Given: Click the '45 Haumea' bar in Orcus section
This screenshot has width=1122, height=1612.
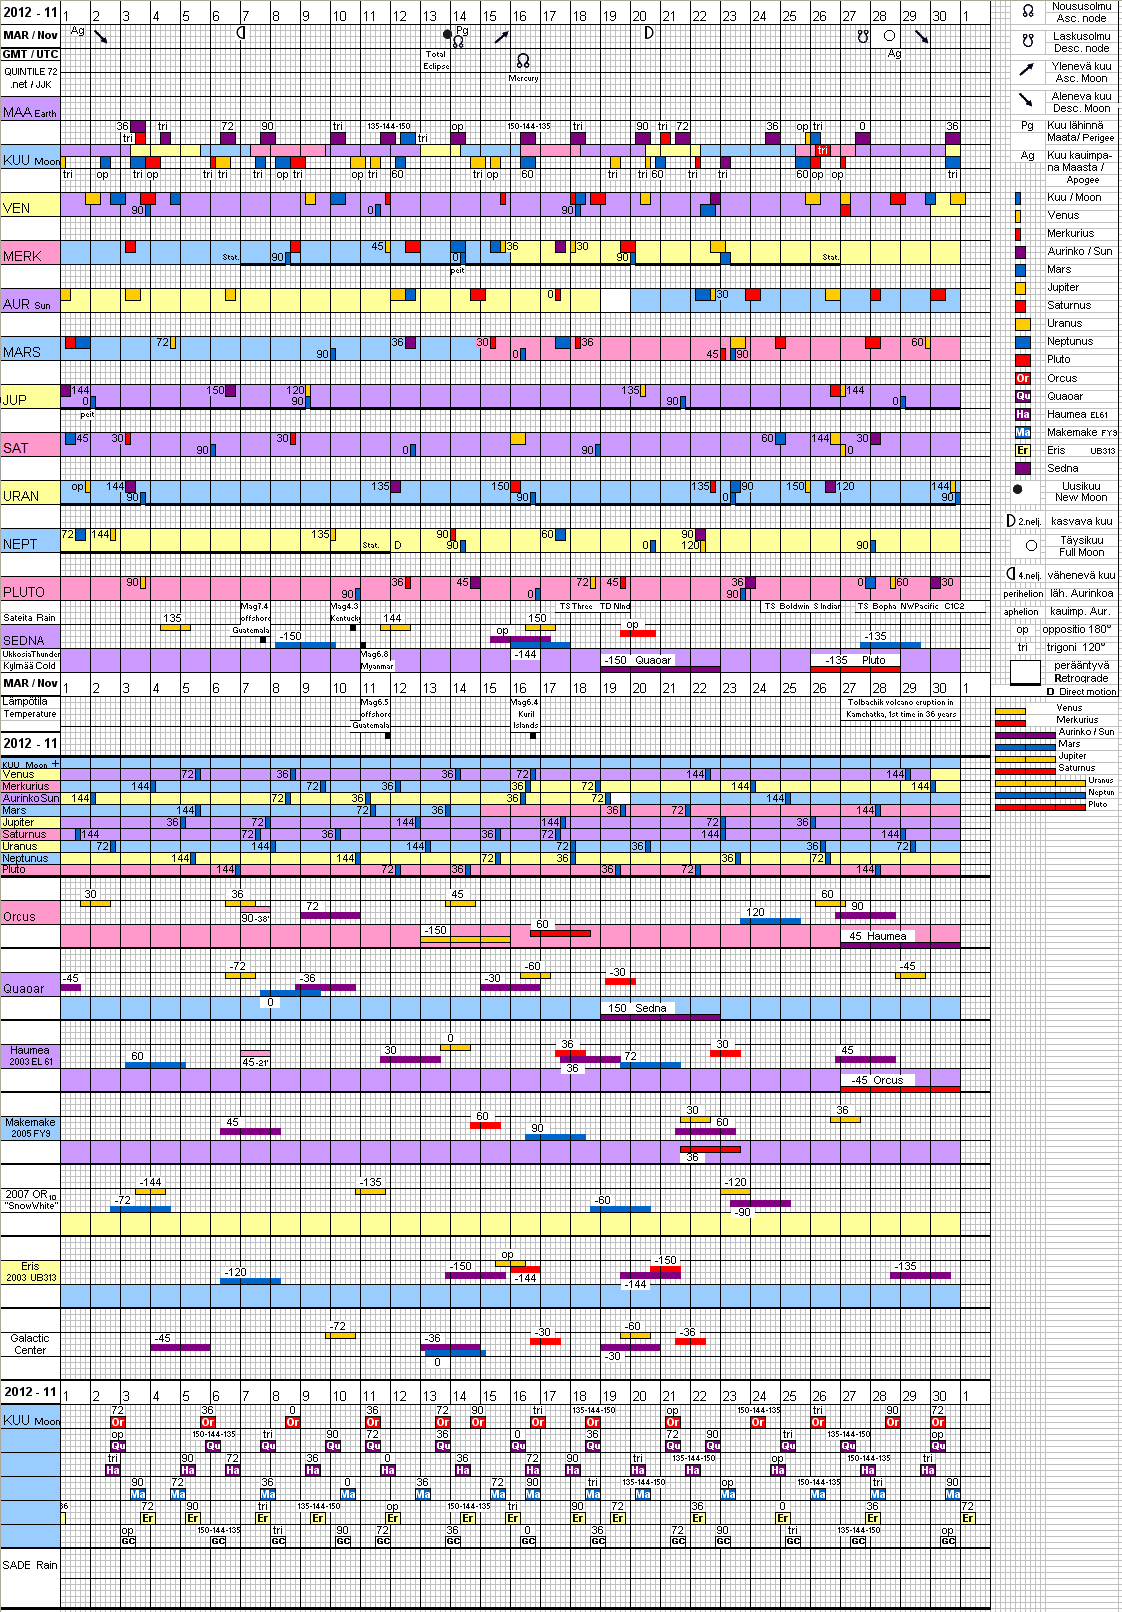Looking at the screenshot, I should coord(899,938).
